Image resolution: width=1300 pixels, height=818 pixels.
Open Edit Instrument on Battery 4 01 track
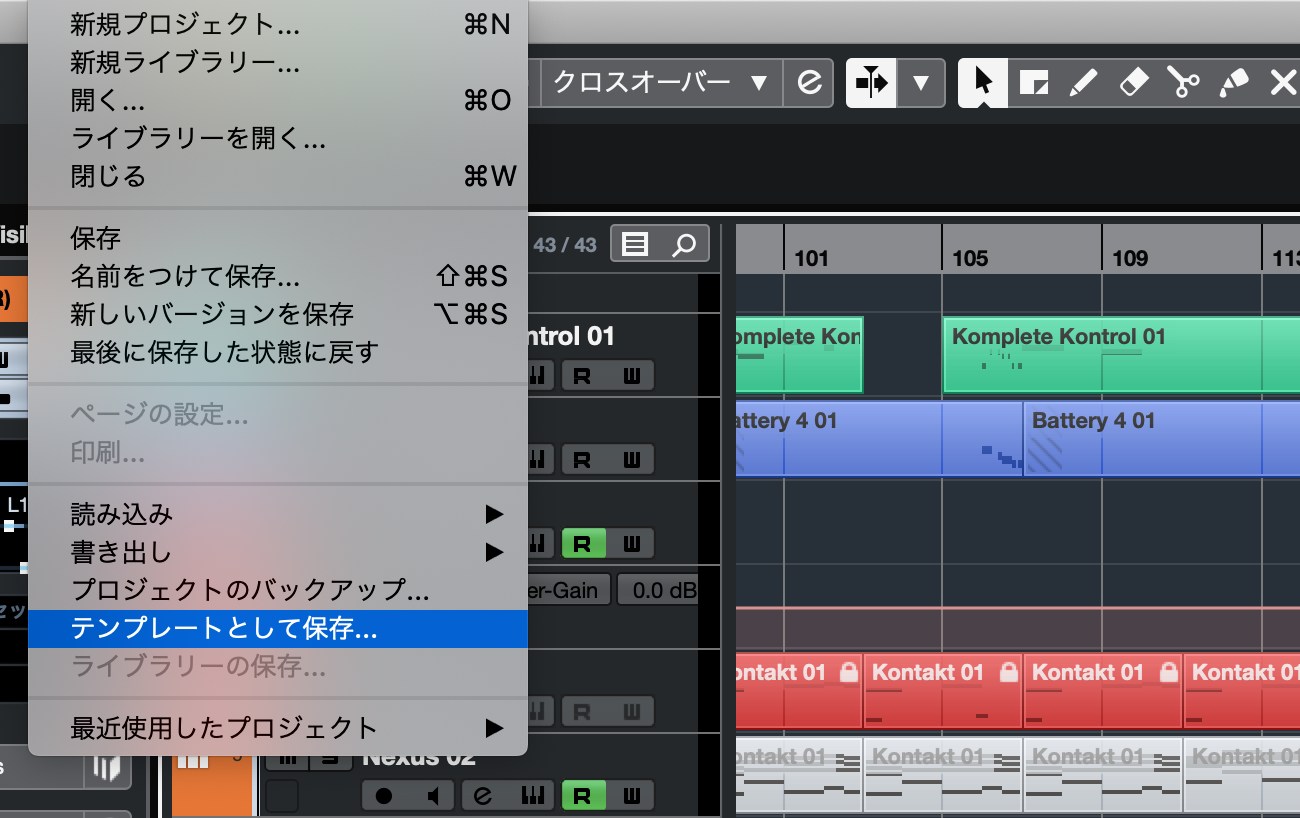click(538, 460)
